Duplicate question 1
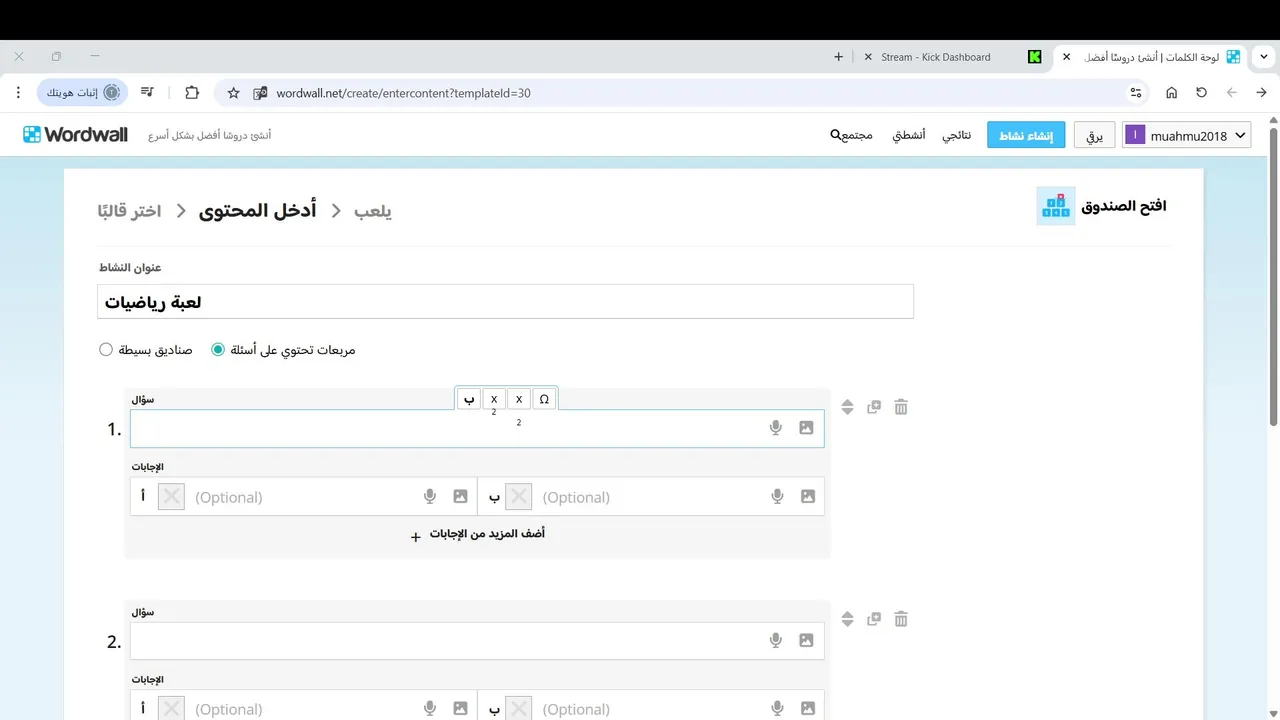The width and height of the screenshot is (1280, 720). (874, 407)
